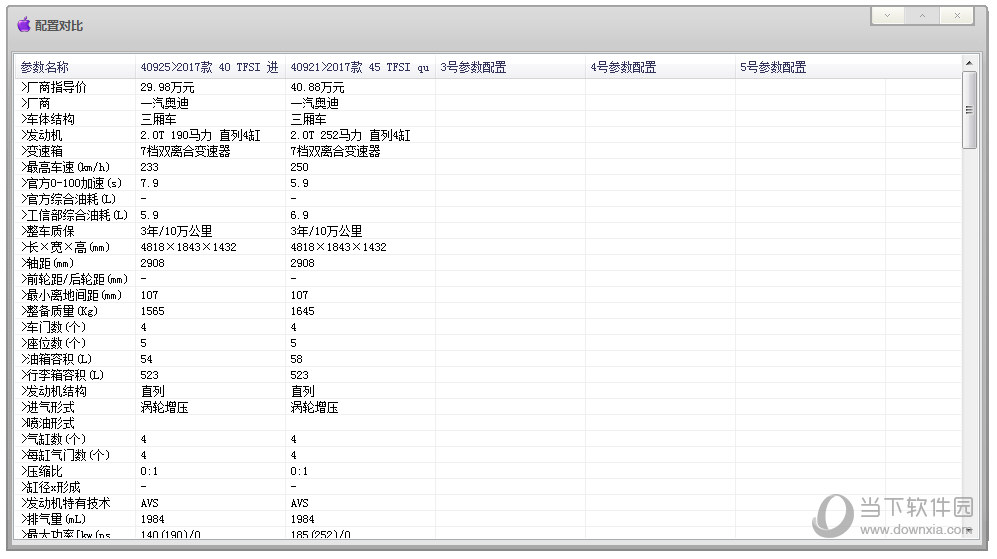This screenshot has width=997, height=559.
Task: Click the fuel tank value 54
Action: coord(146,359)
